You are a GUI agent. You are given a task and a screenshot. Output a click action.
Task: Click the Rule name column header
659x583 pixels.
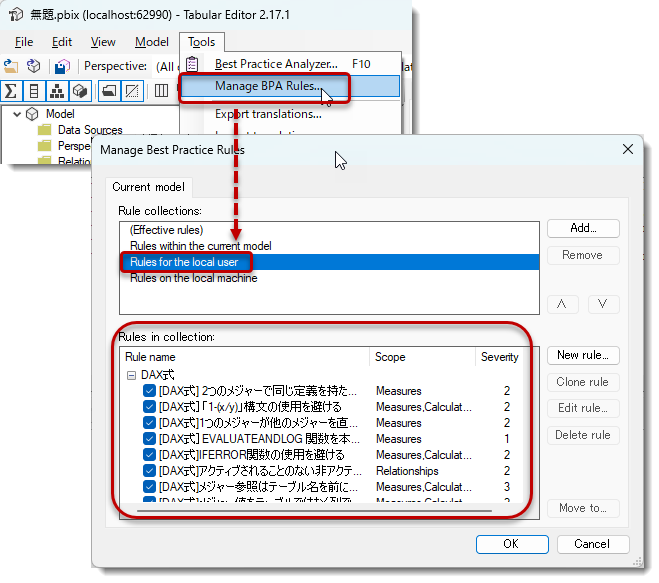tap(245, 357)
